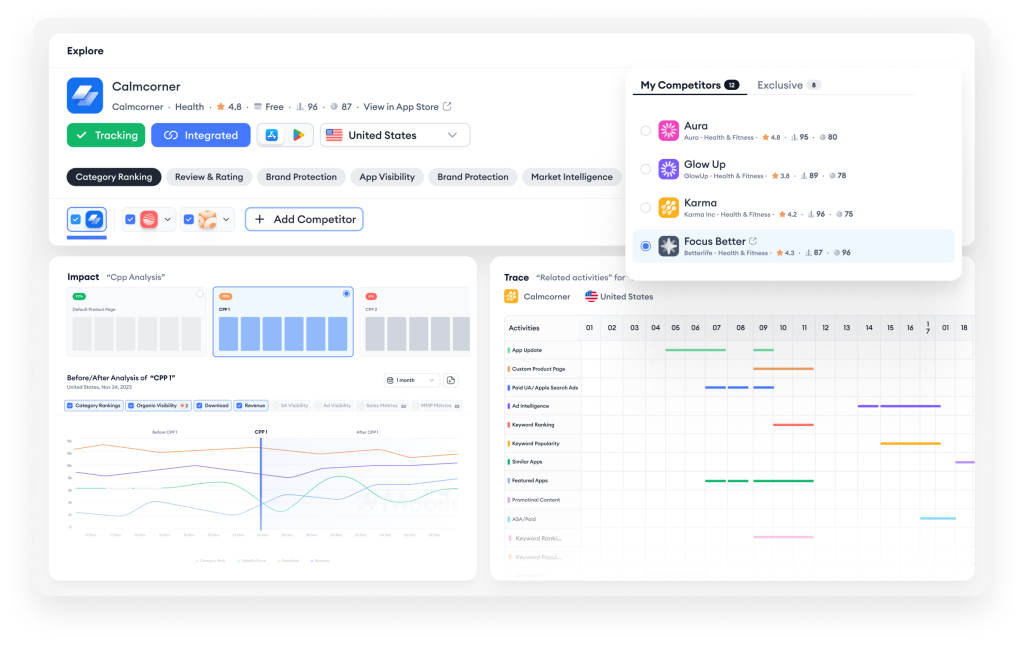Select the Apple App Store icon

click(272, 135)
